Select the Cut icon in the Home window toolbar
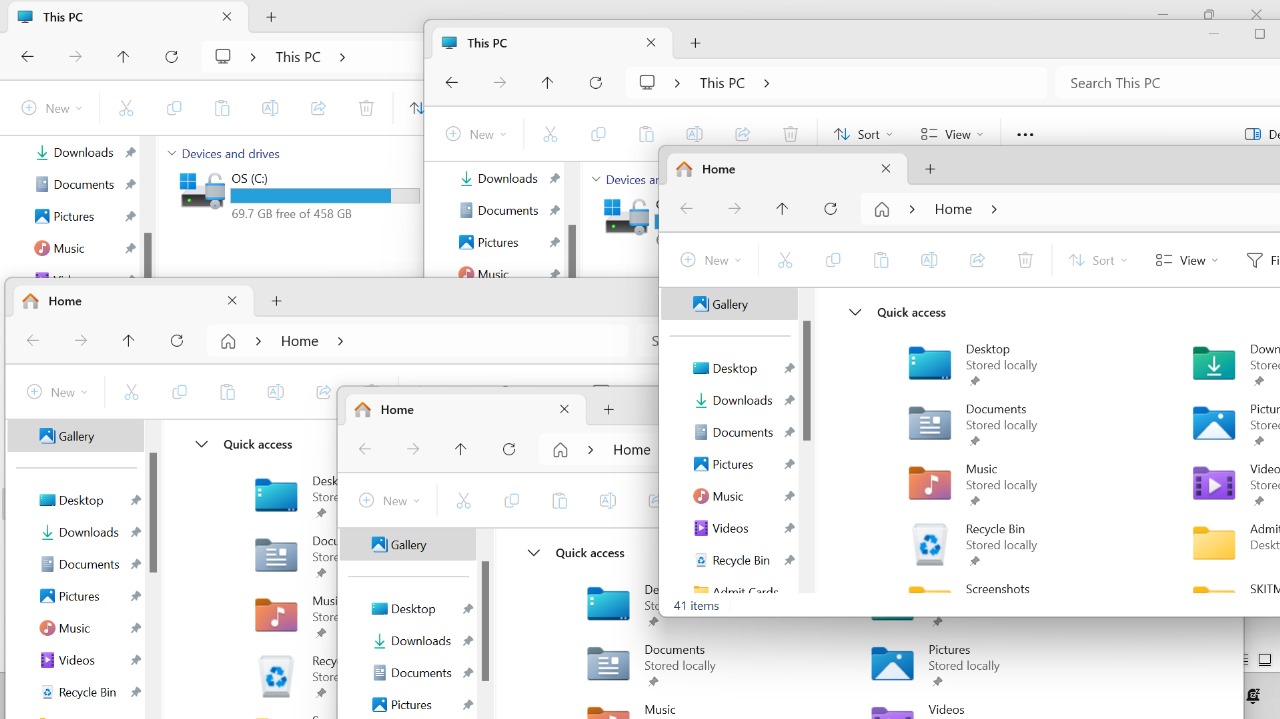This screenshot has height=719, width=1280. [786, 260]
